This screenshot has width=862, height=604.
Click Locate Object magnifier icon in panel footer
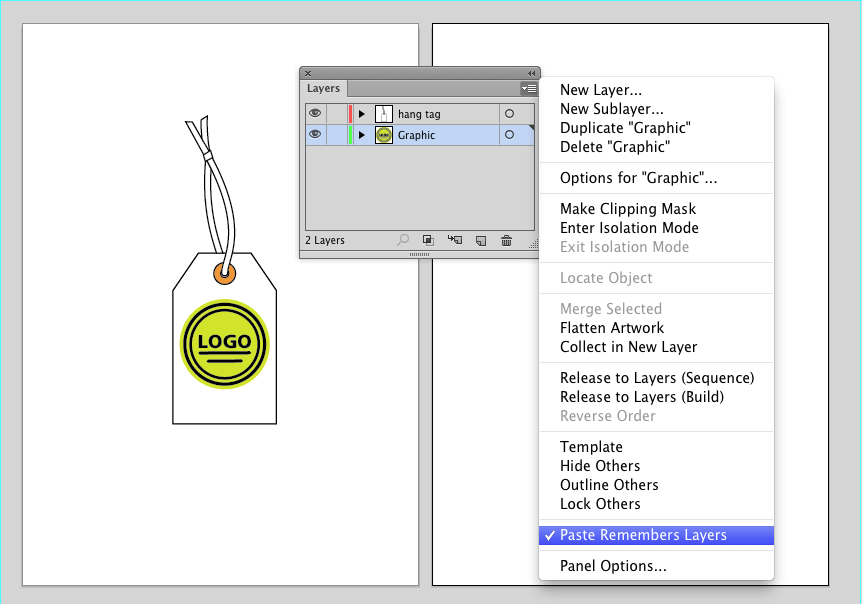tap(403, 240)
